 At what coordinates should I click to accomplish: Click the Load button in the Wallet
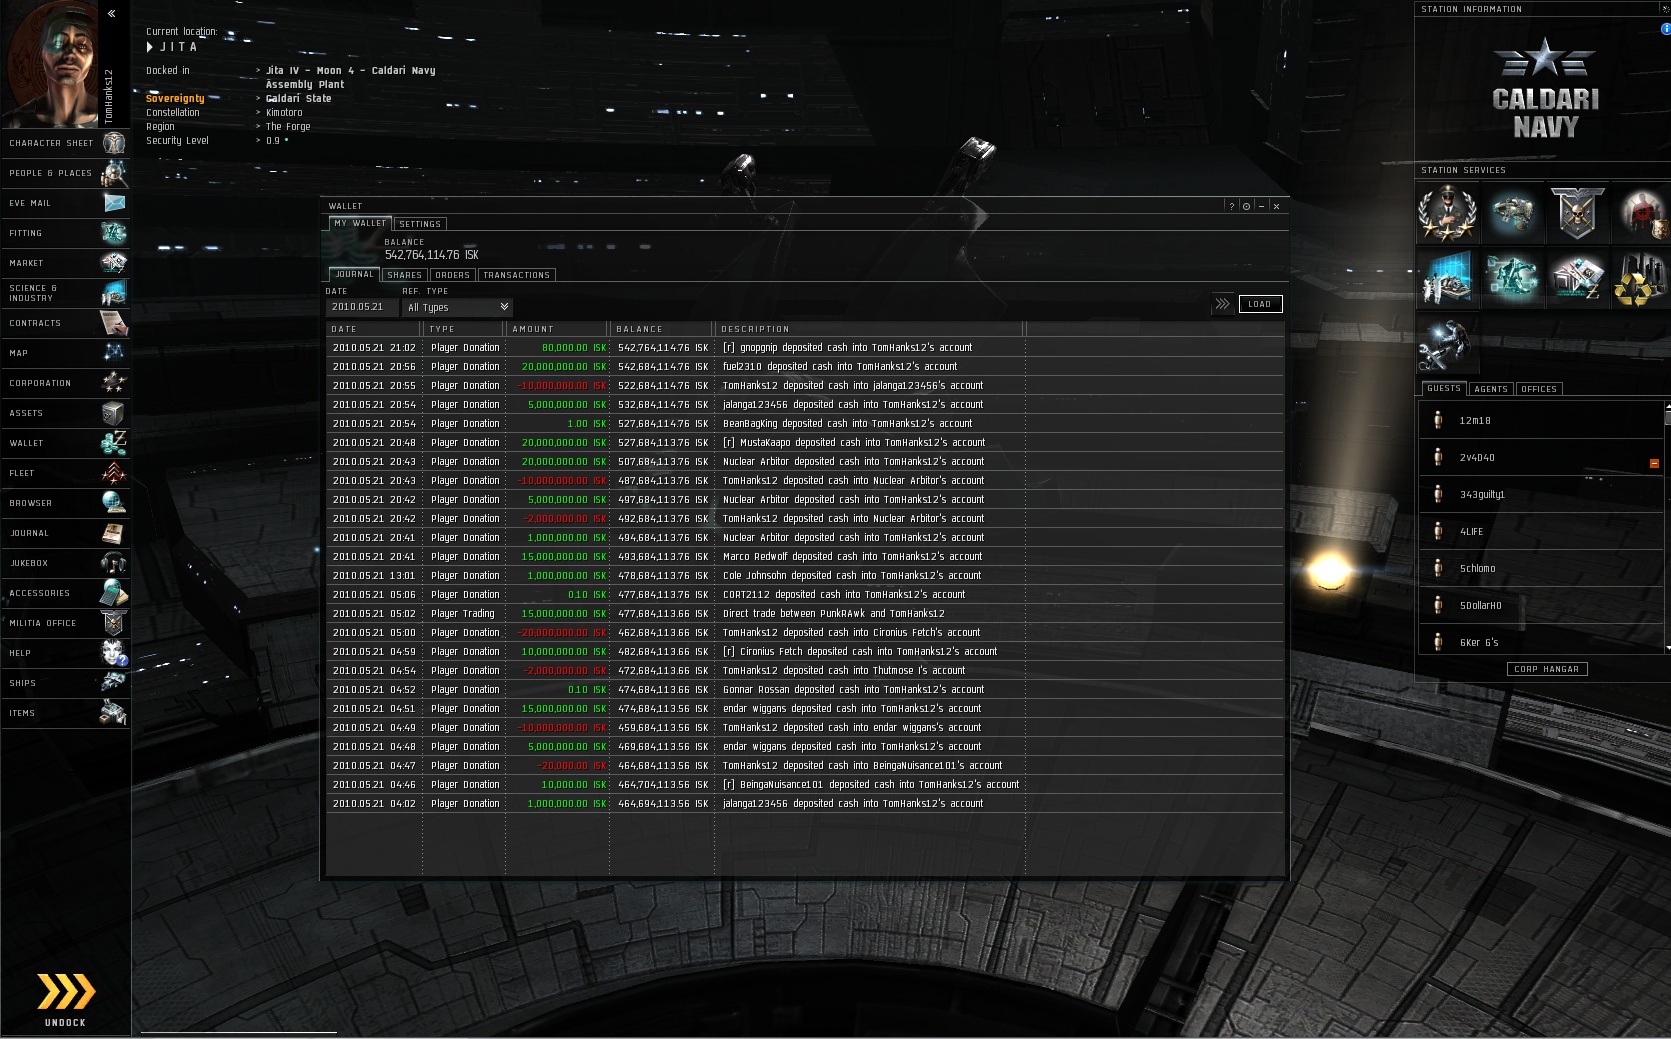point(1260,304)
